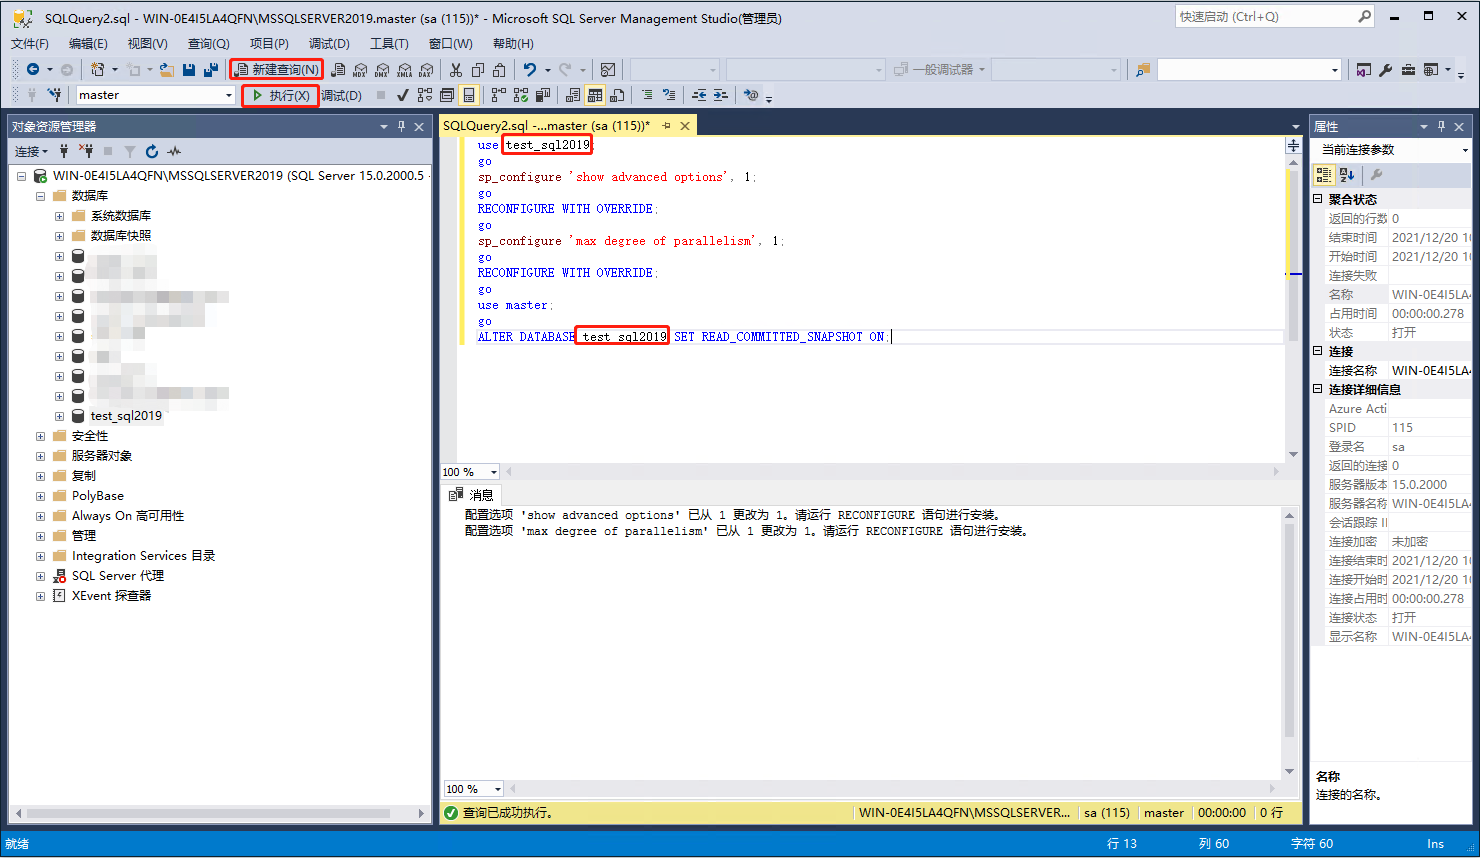Click the parse query checkmark icon

tap(403, 95)
